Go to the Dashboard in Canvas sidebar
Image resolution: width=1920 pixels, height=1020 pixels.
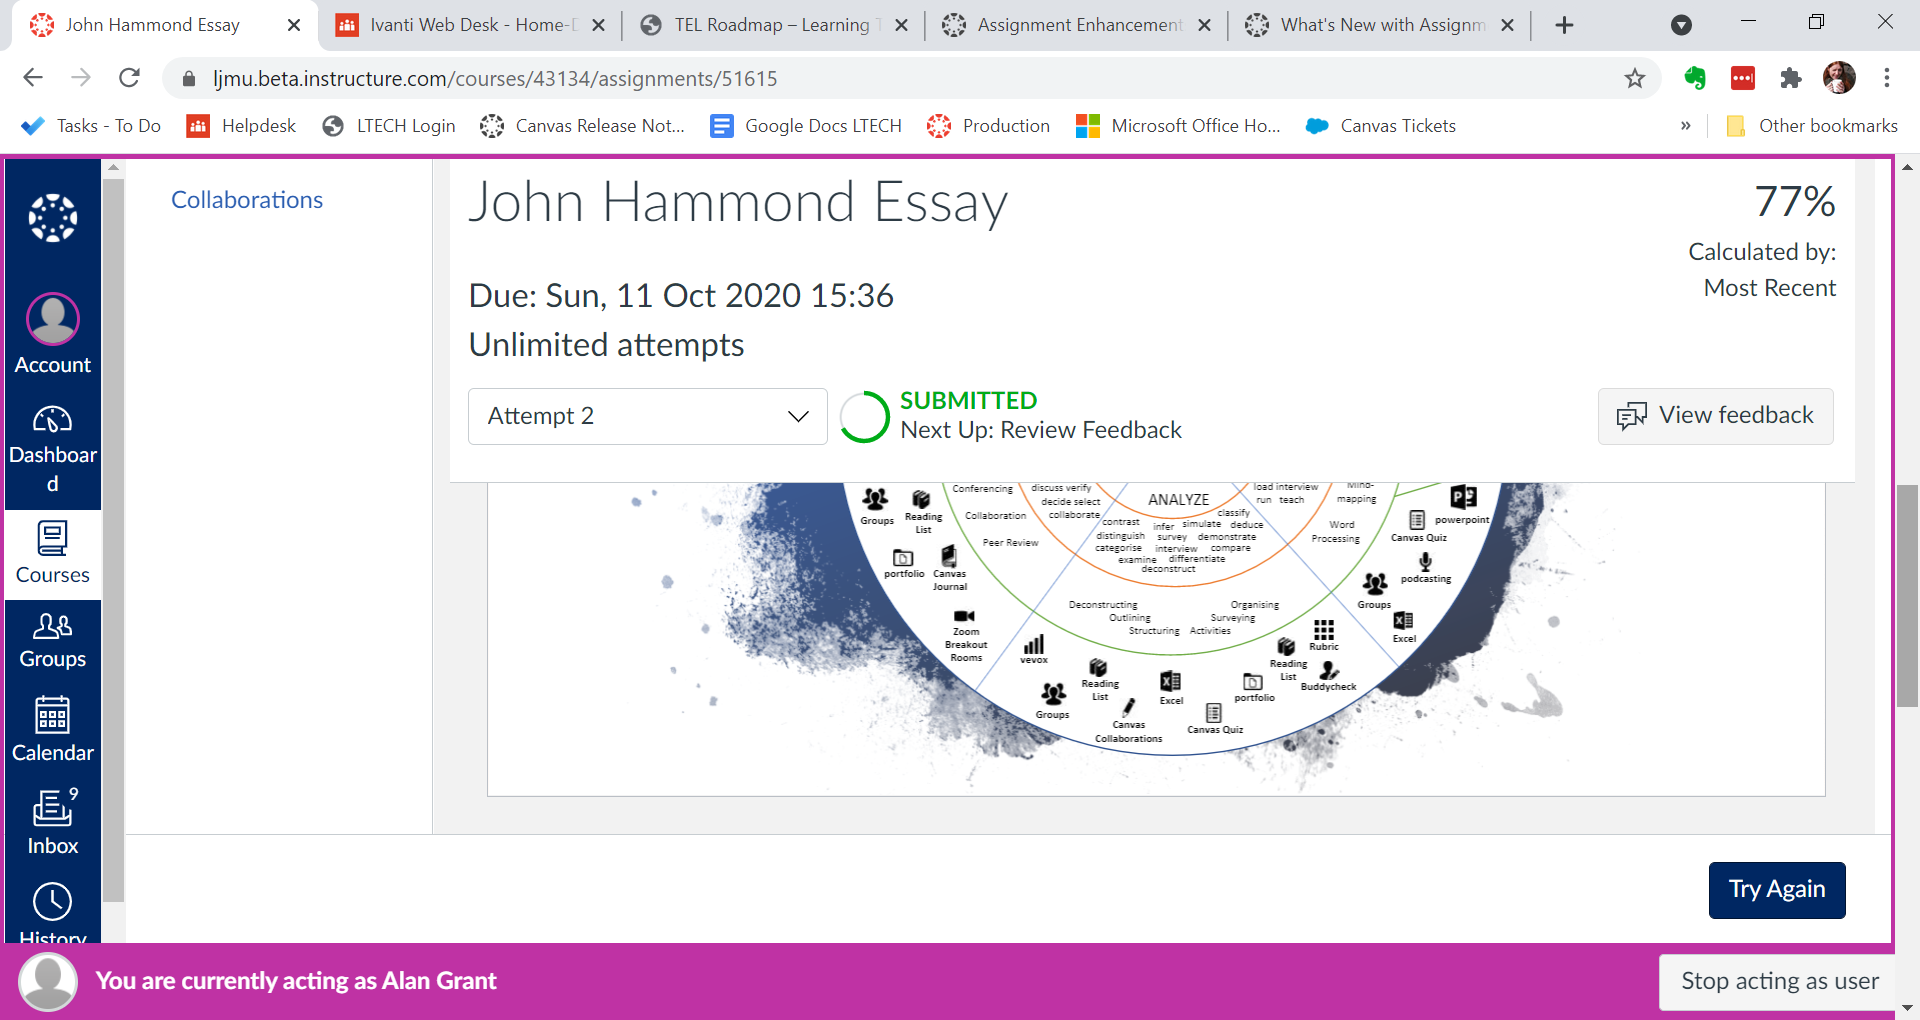53,449
